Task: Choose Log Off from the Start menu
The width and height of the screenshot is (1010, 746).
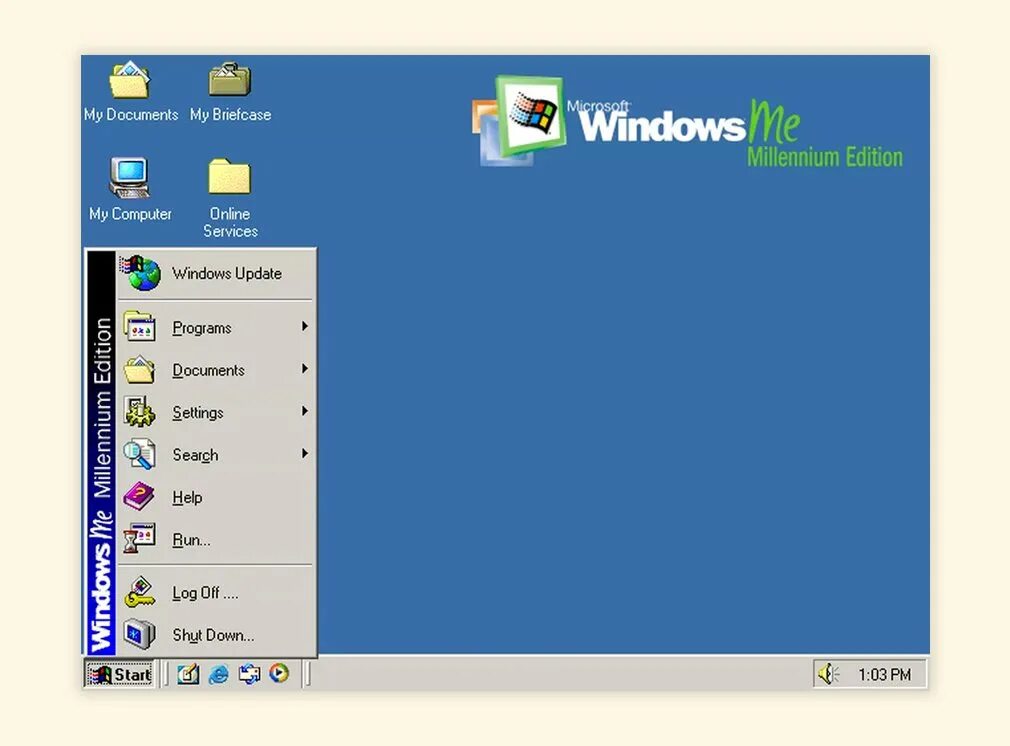Action: point(216,593)
